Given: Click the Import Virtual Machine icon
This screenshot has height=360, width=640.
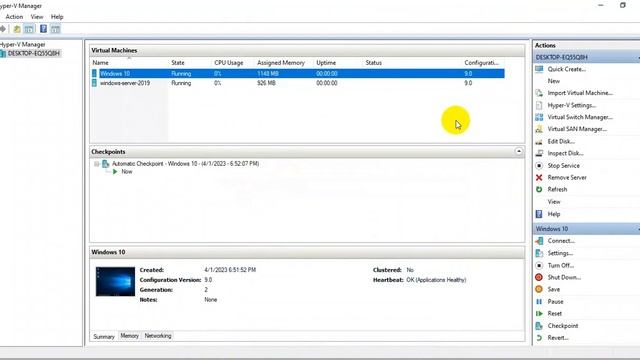Looking at the screenshot, I should pos(539,93).
